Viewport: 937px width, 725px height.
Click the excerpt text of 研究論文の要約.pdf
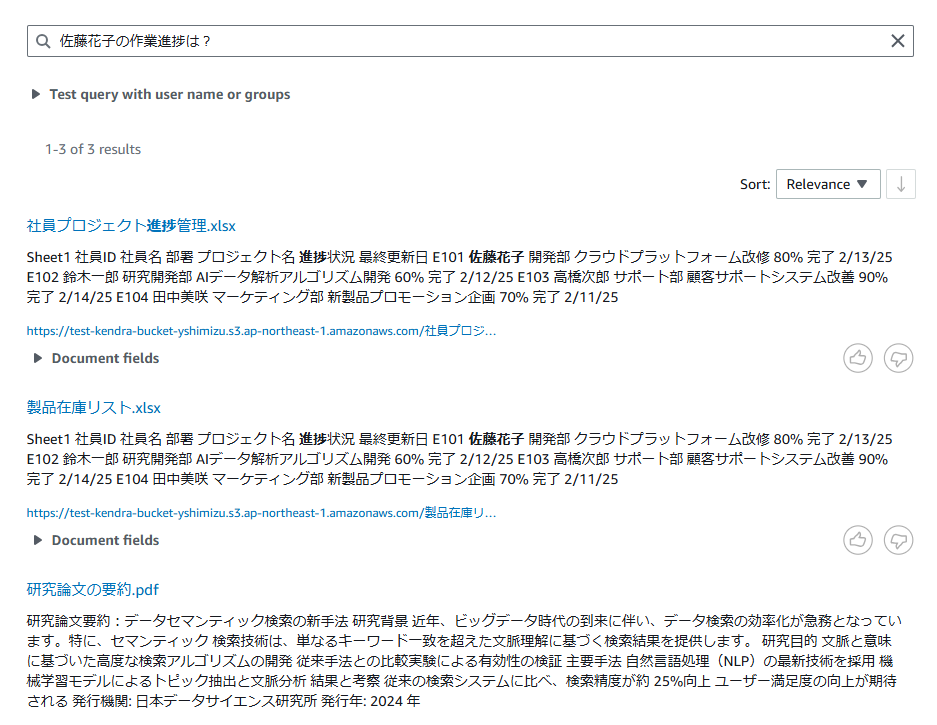tap(464, 661)
